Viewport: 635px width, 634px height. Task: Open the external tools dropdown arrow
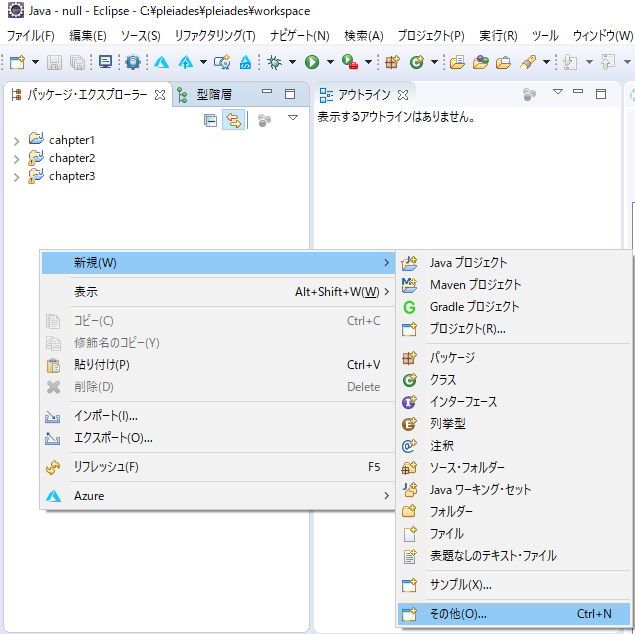368,62
